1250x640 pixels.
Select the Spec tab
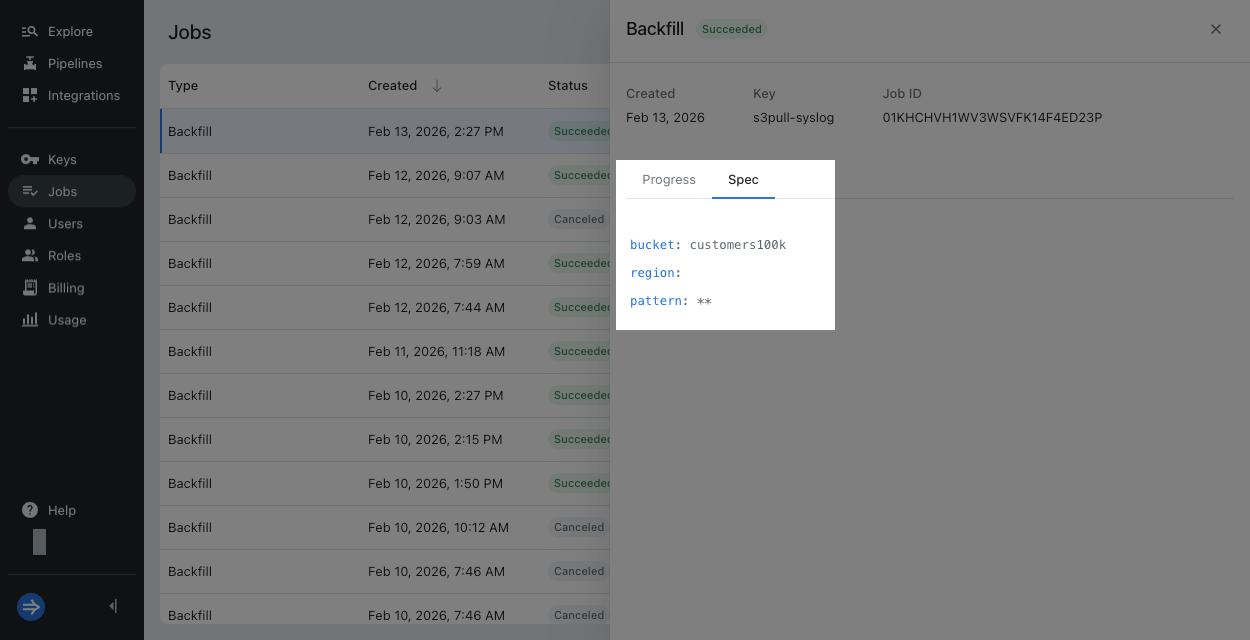tap(743, 180)
